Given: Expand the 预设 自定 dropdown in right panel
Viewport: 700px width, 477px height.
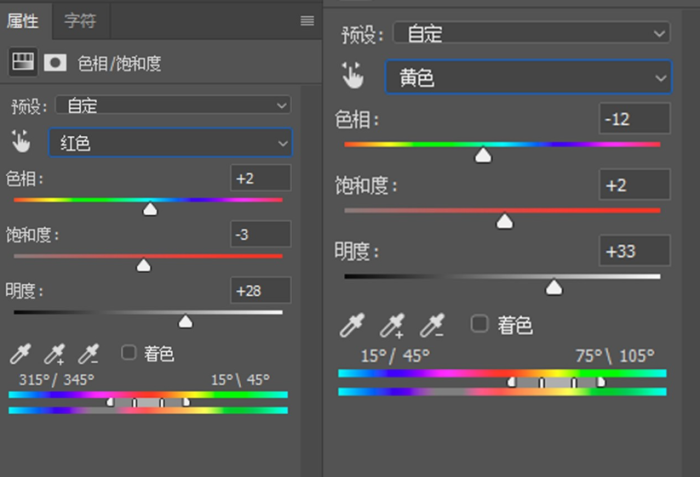Looking at the screenshot, I should (x=531, y=33).
